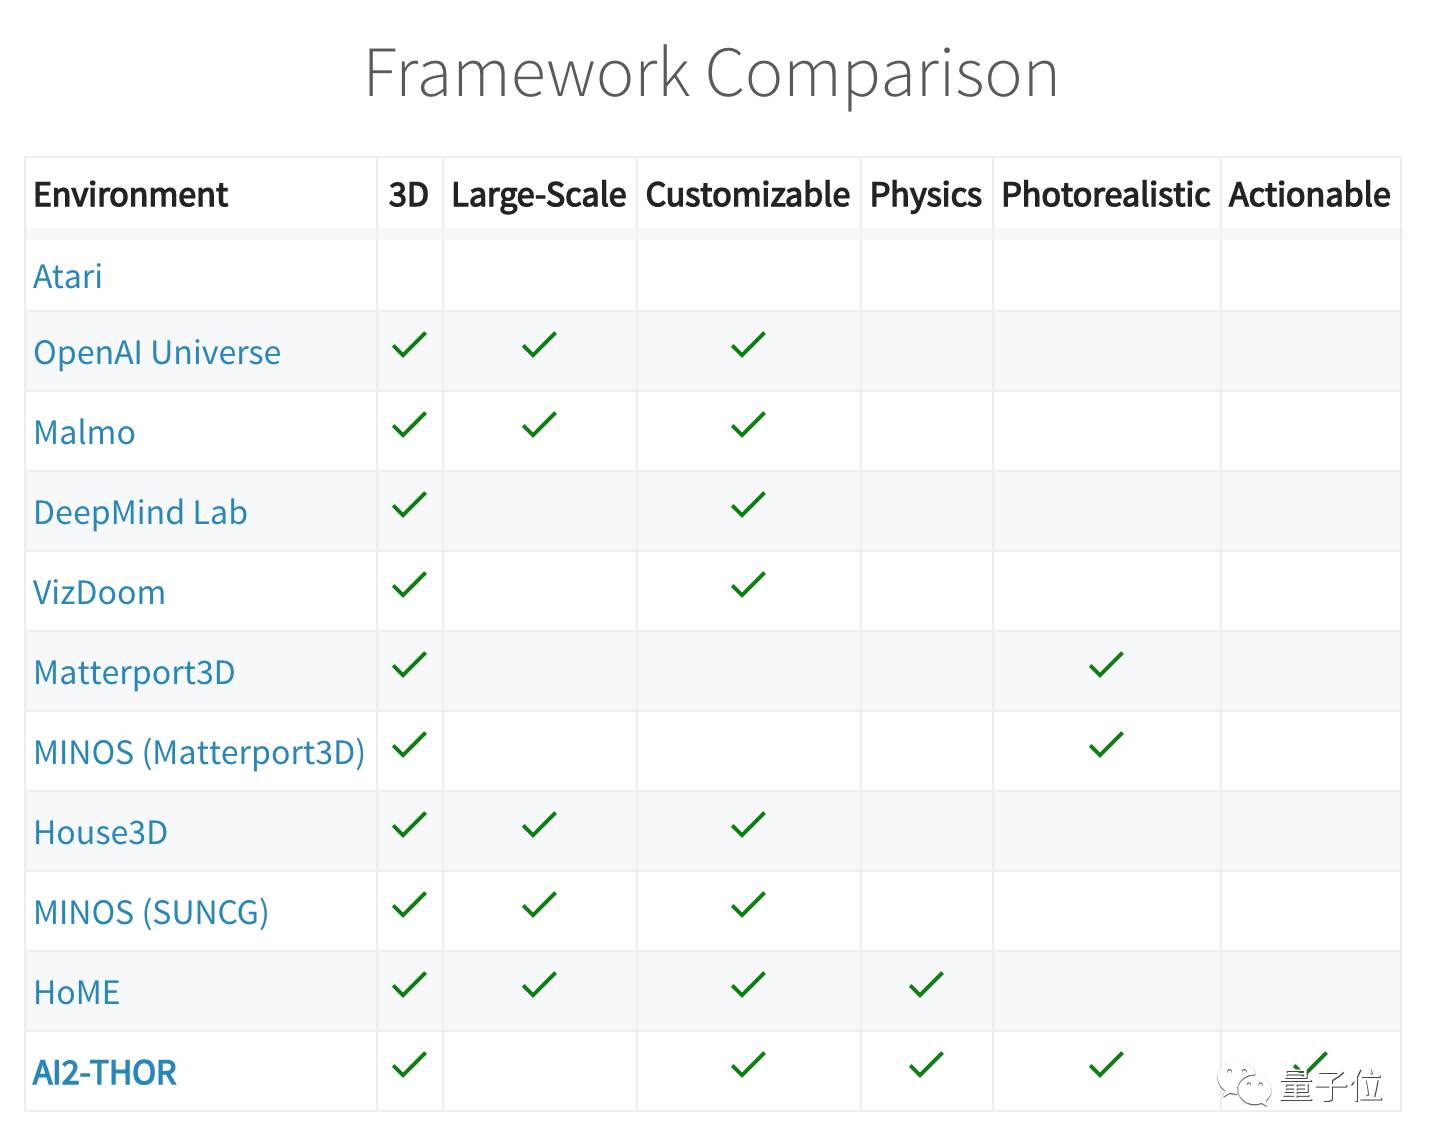Viewport: 1430px width, 1148px height.
Task: Click the HoME environment link
Action: (76, 992)
